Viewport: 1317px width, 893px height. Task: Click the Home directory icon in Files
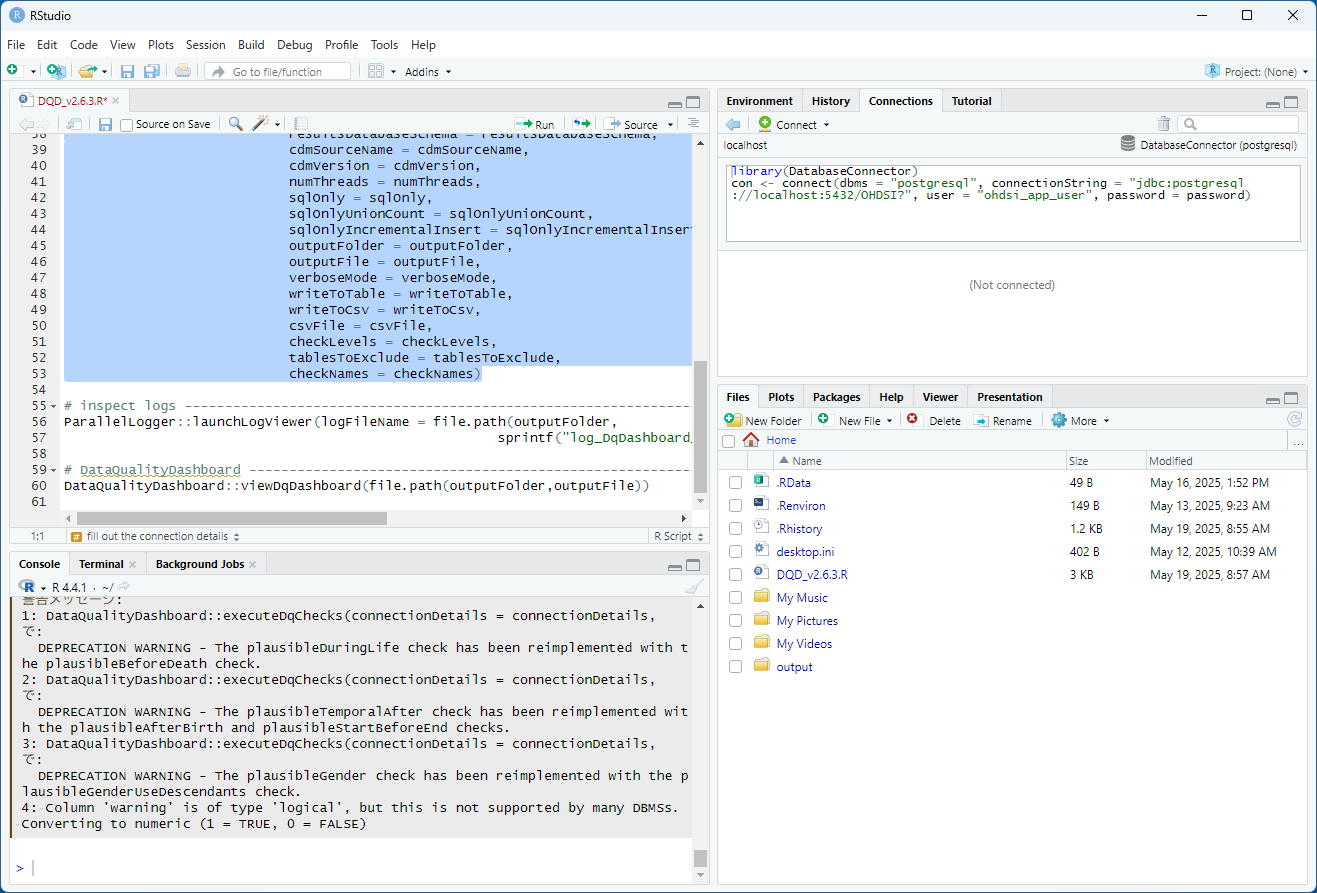click(x=751, y=440)
